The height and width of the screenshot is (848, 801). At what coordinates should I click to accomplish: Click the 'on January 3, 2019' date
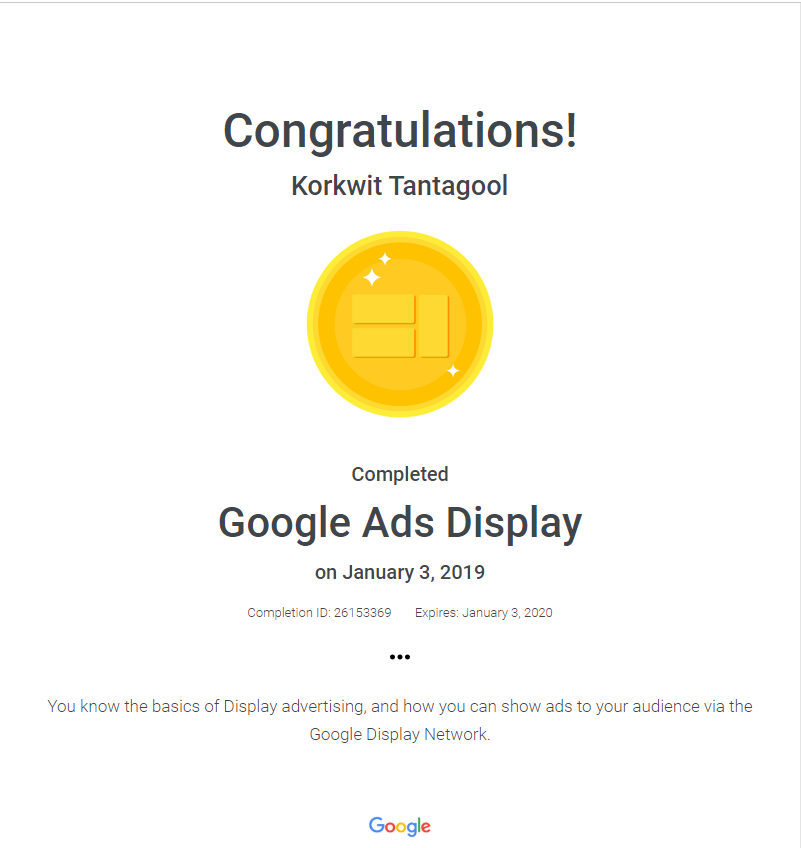(x=400, y=572)
